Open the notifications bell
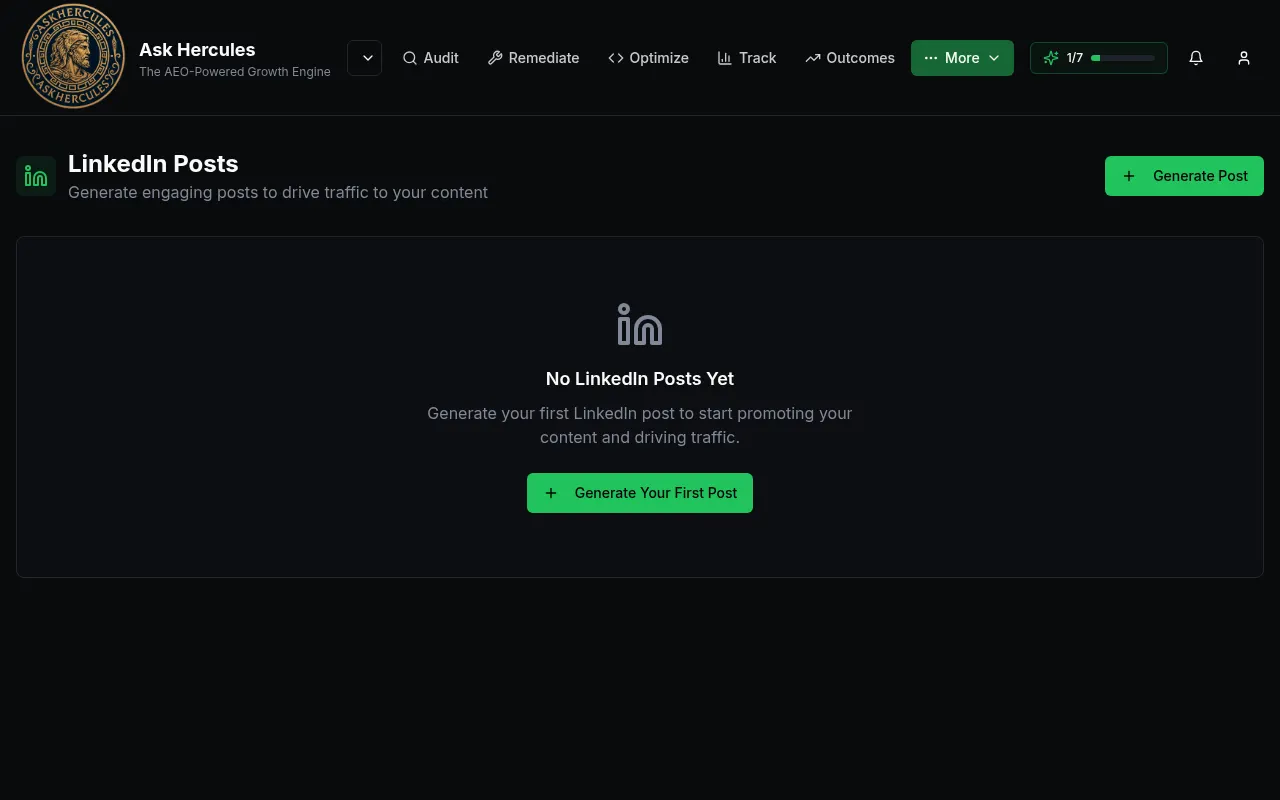The height and width of the screenshot is (800, 1280). (x=1196, y=58)
